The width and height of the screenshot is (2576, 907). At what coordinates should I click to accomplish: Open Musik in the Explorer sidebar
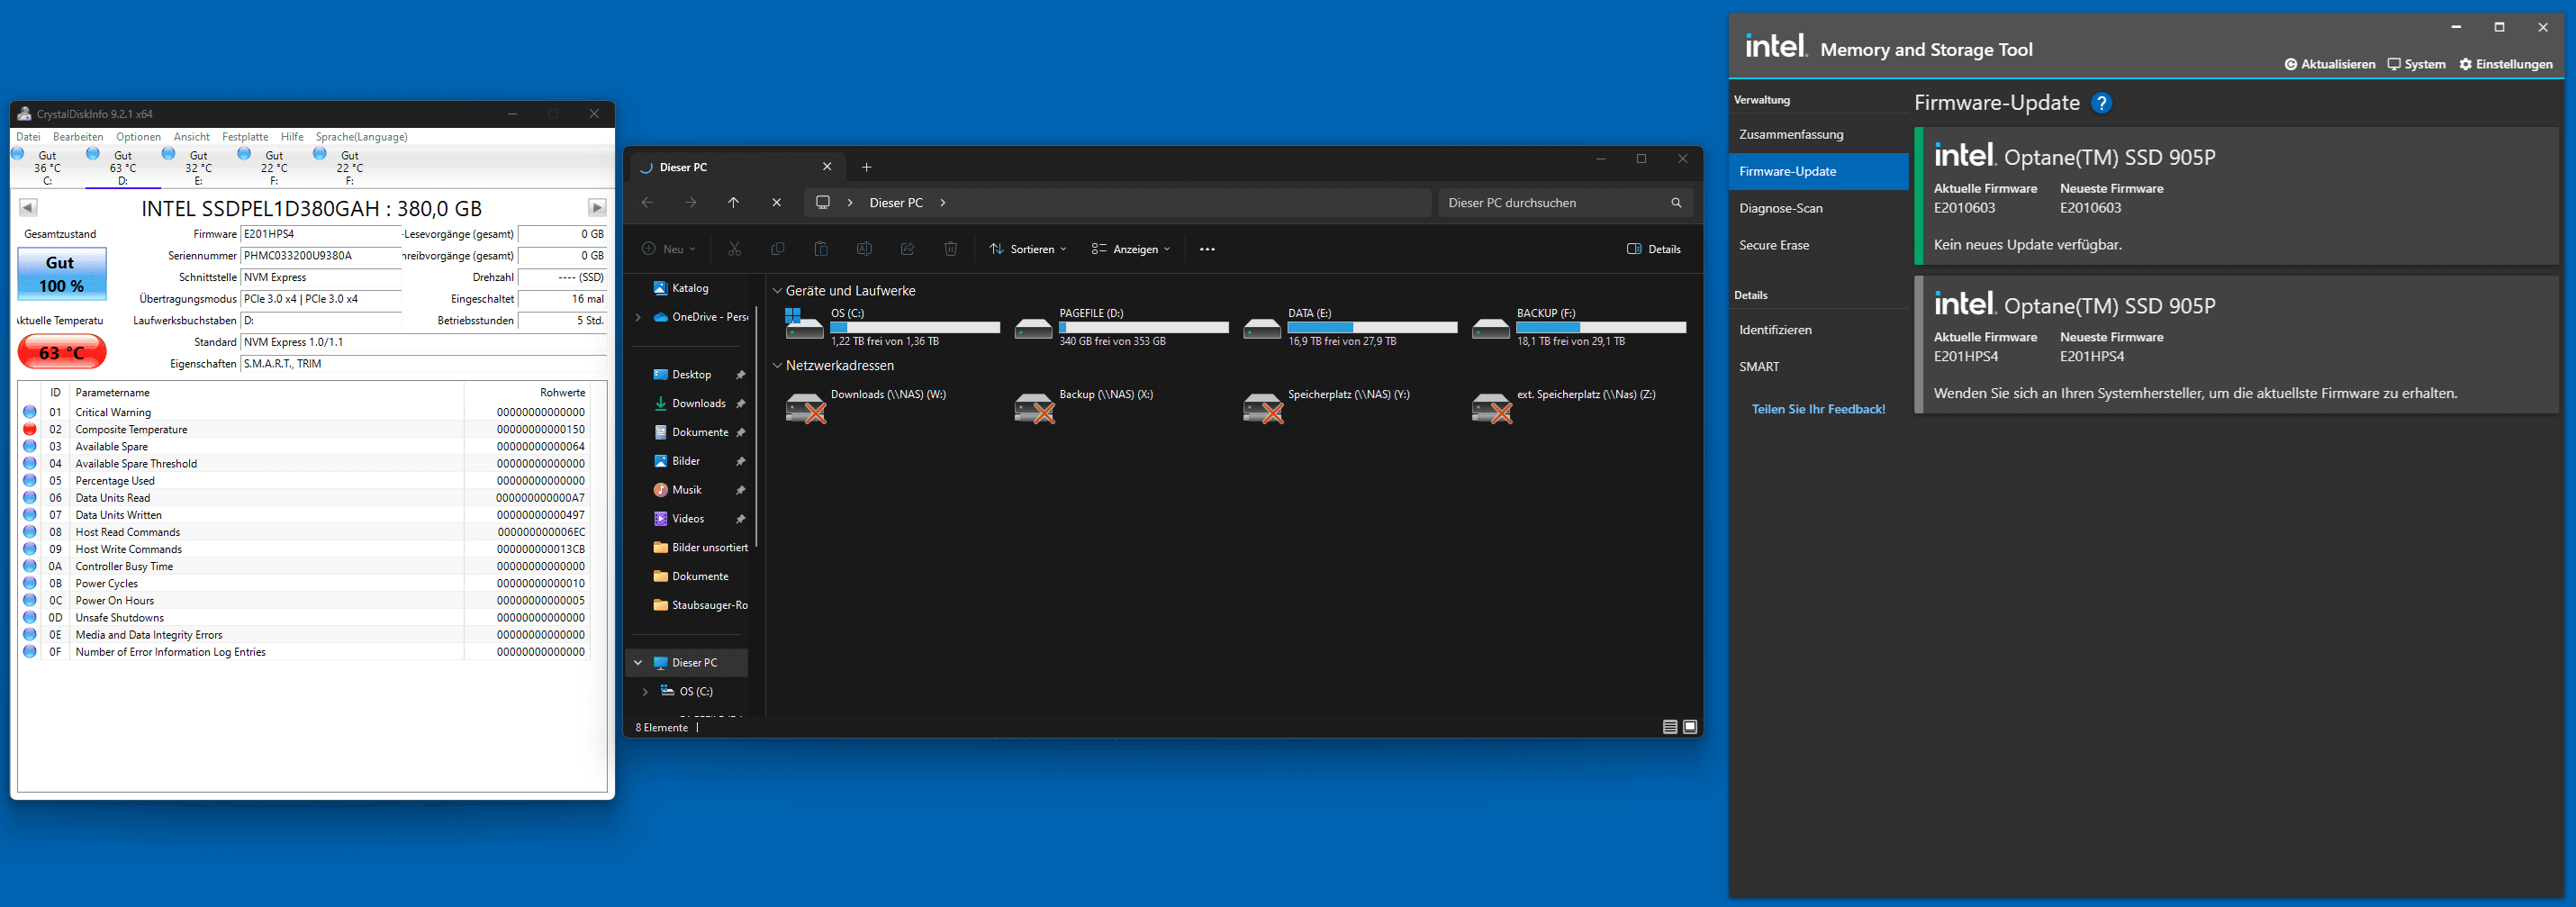tap(686, 490)
